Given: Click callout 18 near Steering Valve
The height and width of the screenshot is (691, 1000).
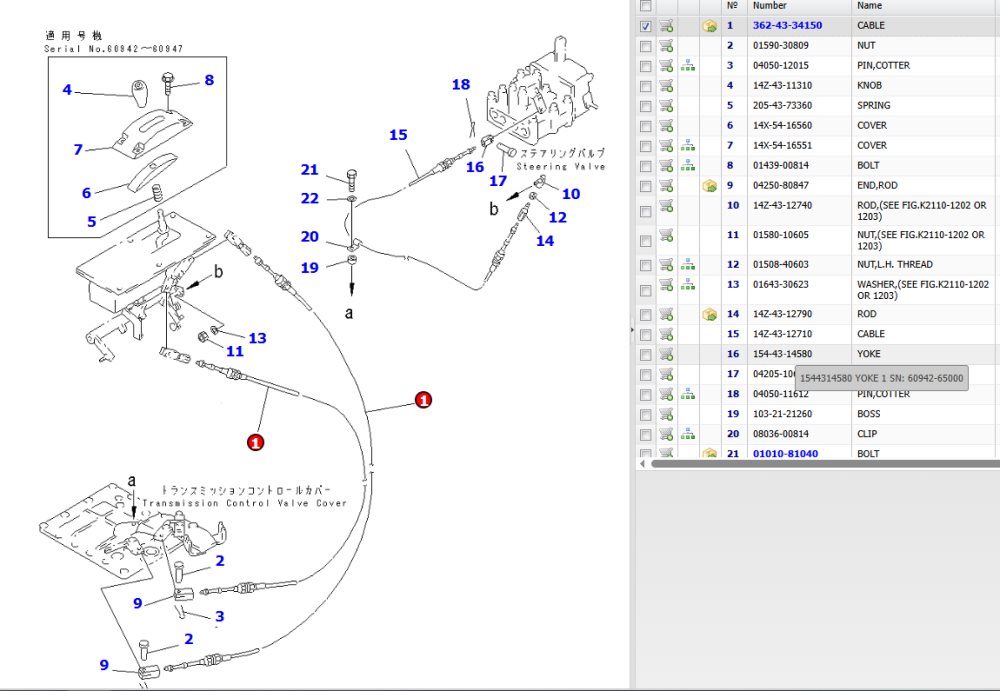Looking at the screenshot, I should pos(460,85).
